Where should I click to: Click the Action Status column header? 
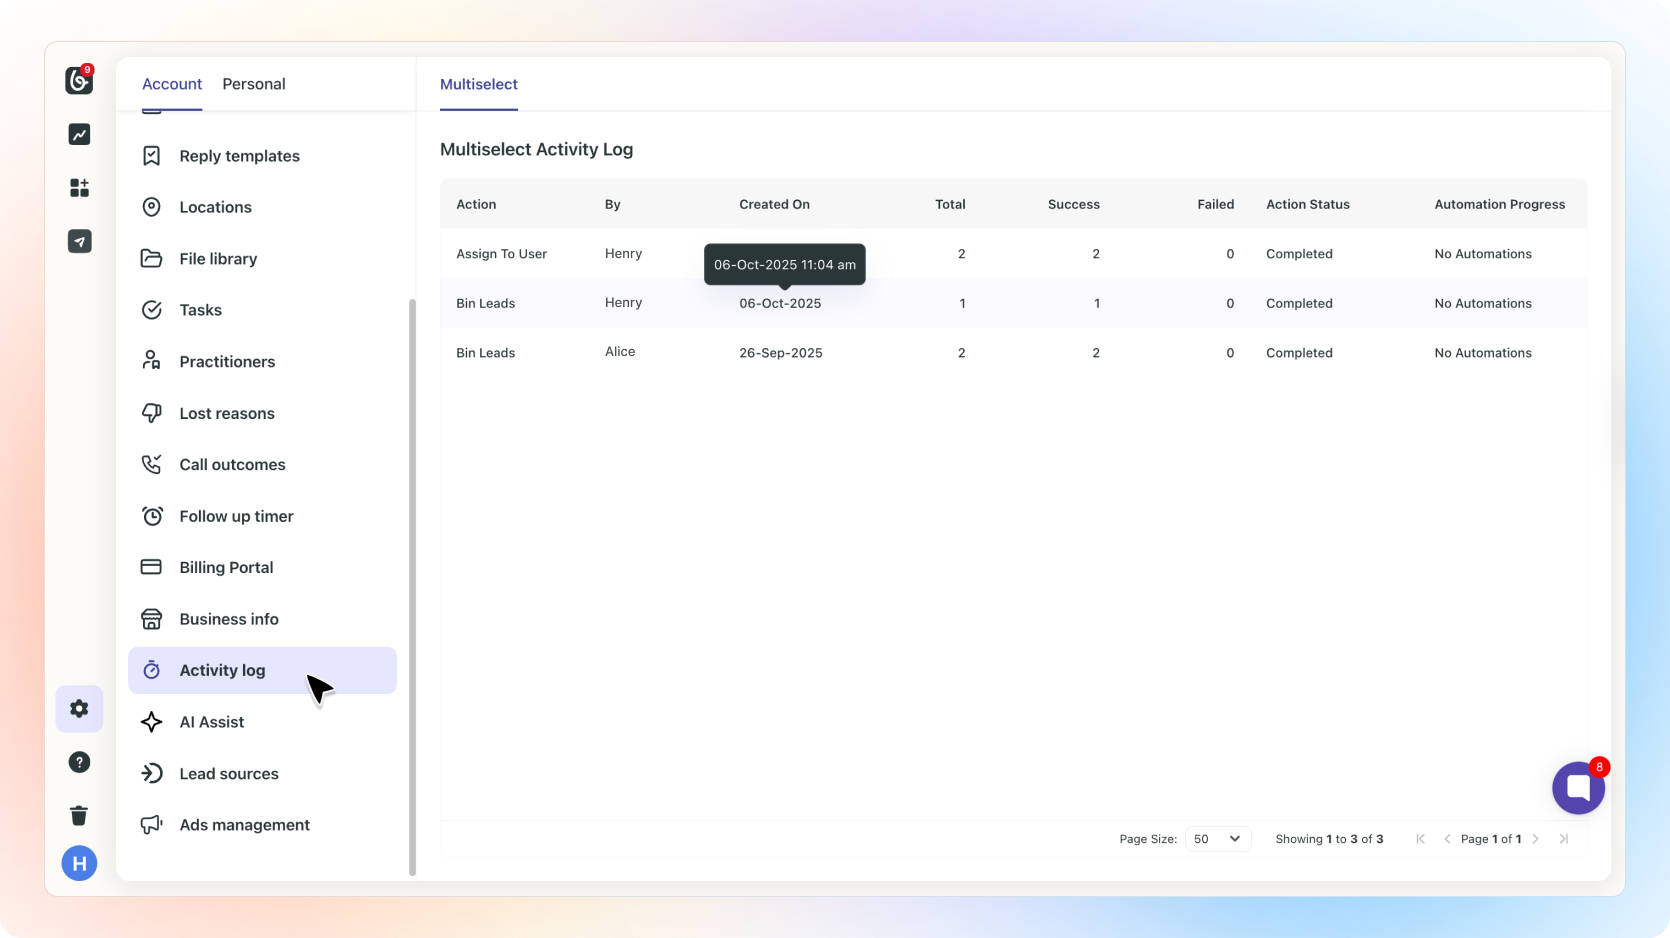tap(1308, 204)
